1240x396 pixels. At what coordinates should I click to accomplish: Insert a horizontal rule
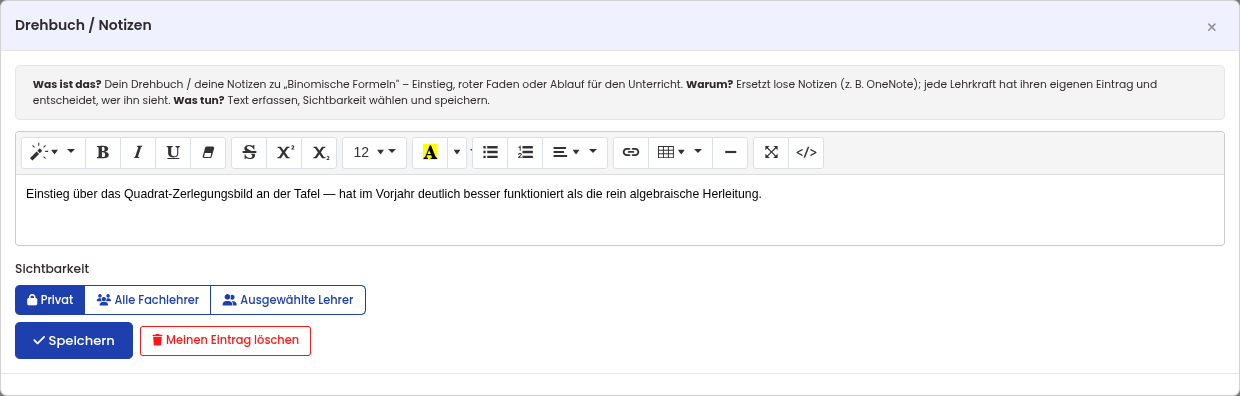click(x=730, y=152)
